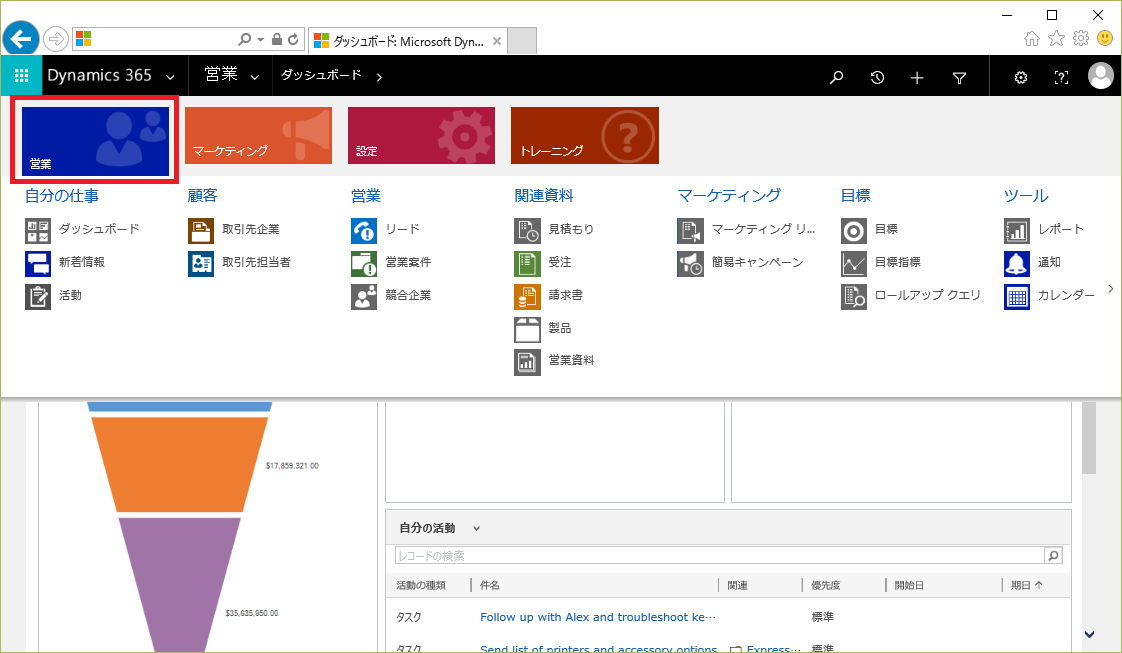
Task: Refresh the page using the address bar icon
Action: click(x=293, y=39)
